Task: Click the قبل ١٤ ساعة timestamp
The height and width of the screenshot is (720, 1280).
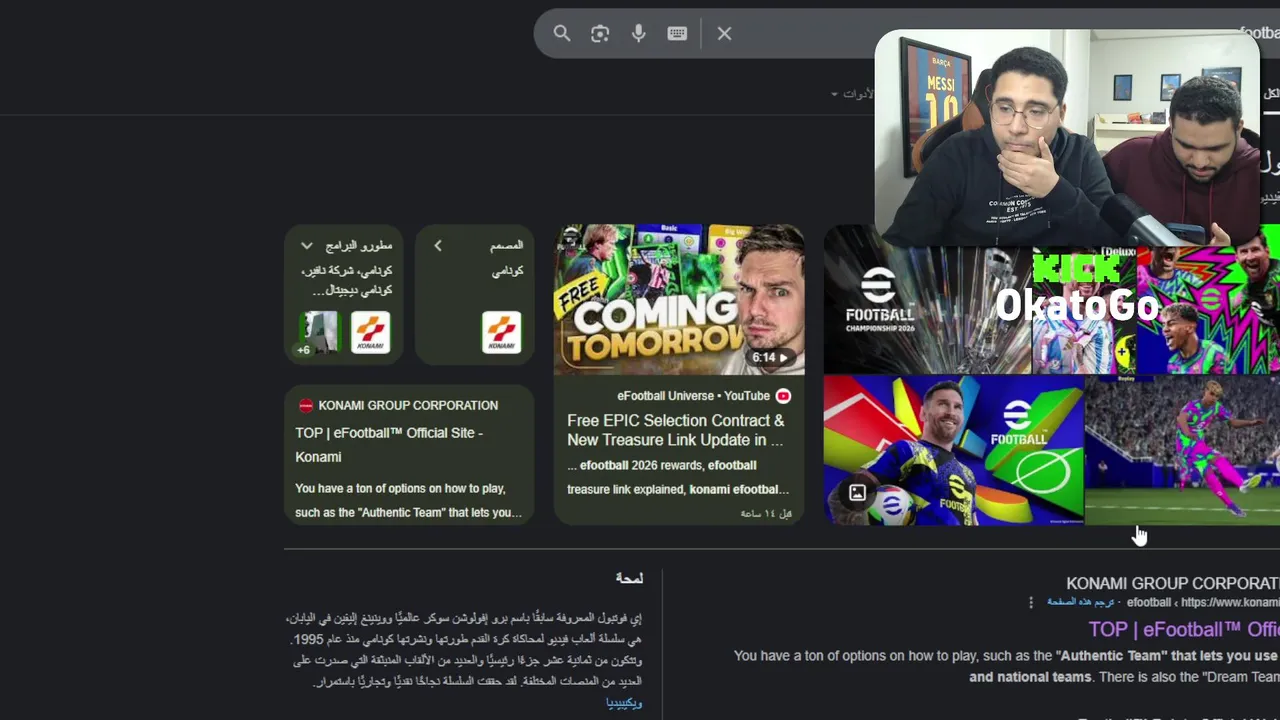Action: [x=766, y=513]
